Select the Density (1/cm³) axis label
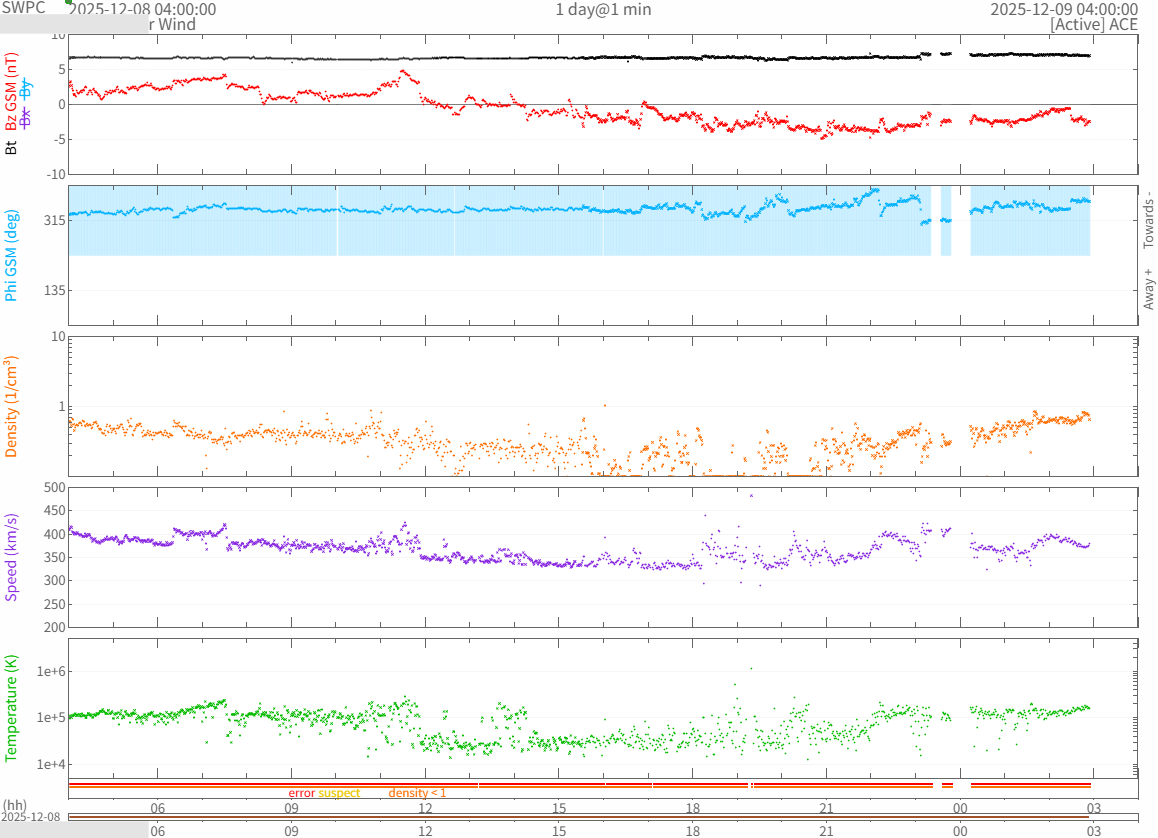The height and width of the screenshot is (838, 1158). point(11,407)
